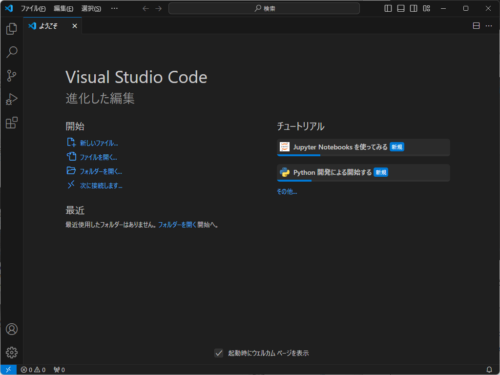
Task: Open the ファイル(F) menu
Action: pos(33,8)
